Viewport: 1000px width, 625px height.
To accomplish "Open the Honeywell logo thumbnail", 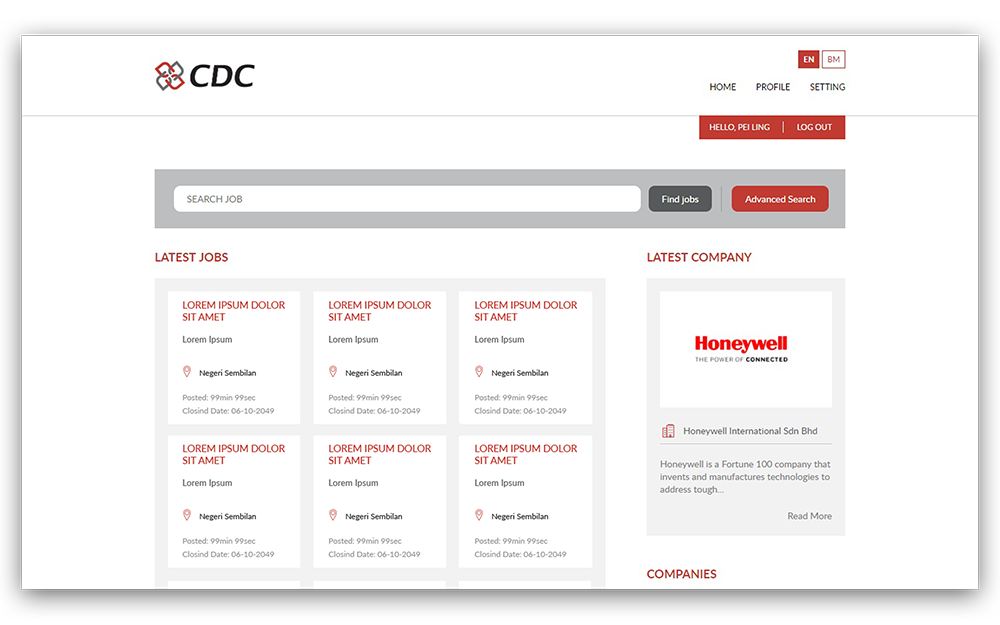I will 745,349.
